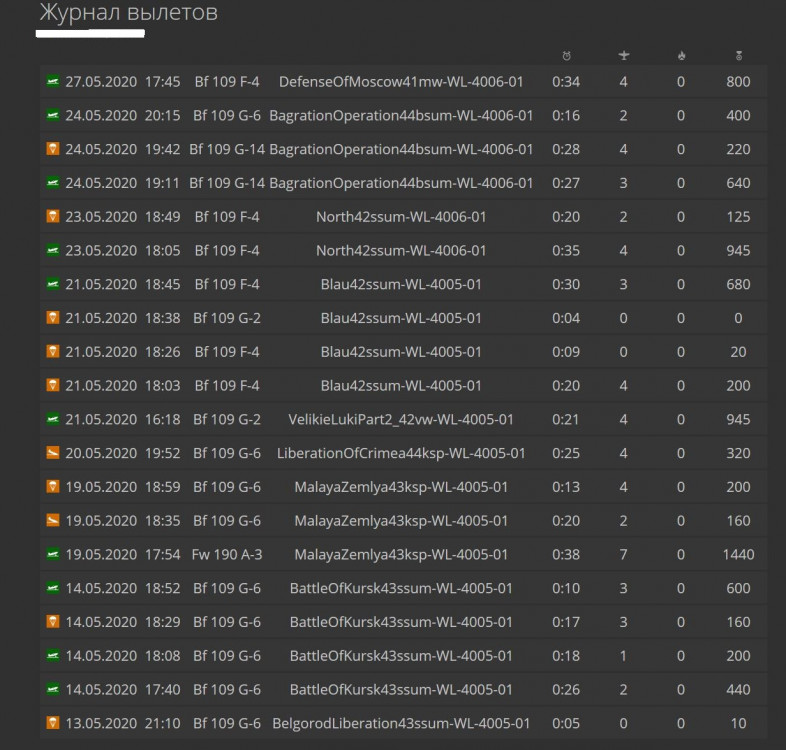This screenshot has width=786, height=750.
Task: Click landed icon for 27.05.2020 17:45 sortie
Action: (x=53, y=81)
